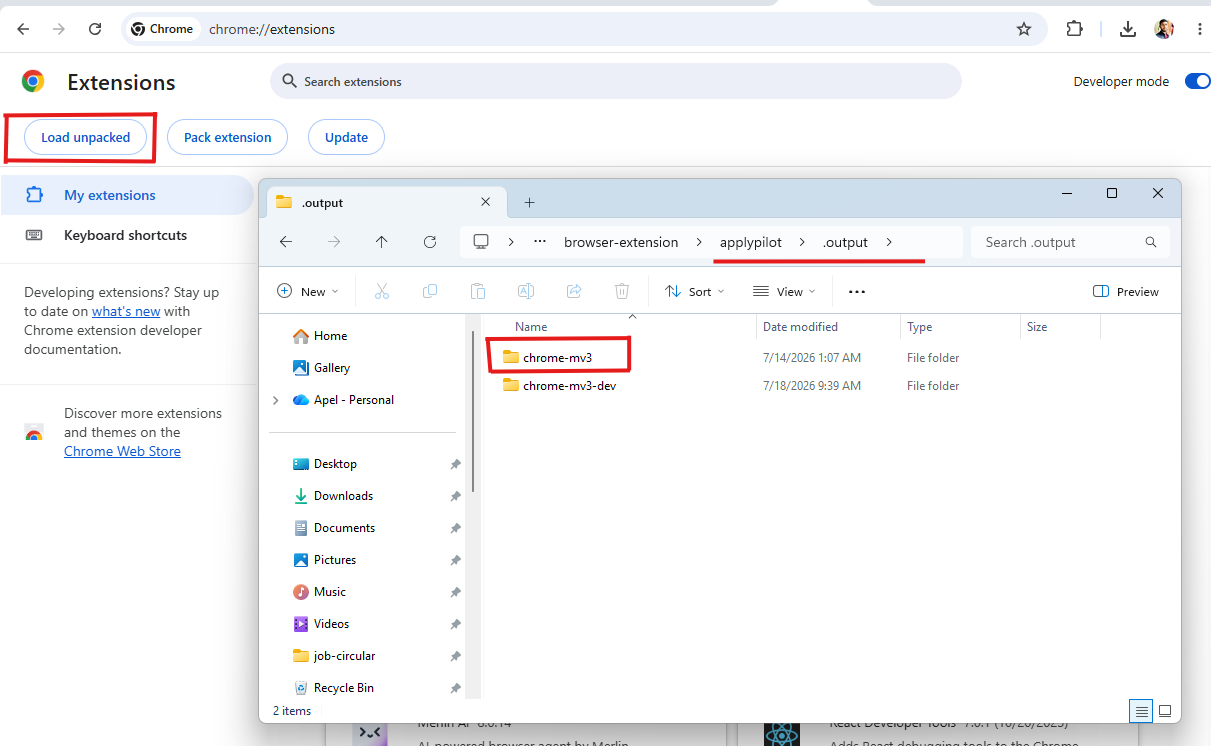Image resolution: width=1211 pixels, height=746 pixels.
Task: Open the what's new link
Action: tap(126, 311)
